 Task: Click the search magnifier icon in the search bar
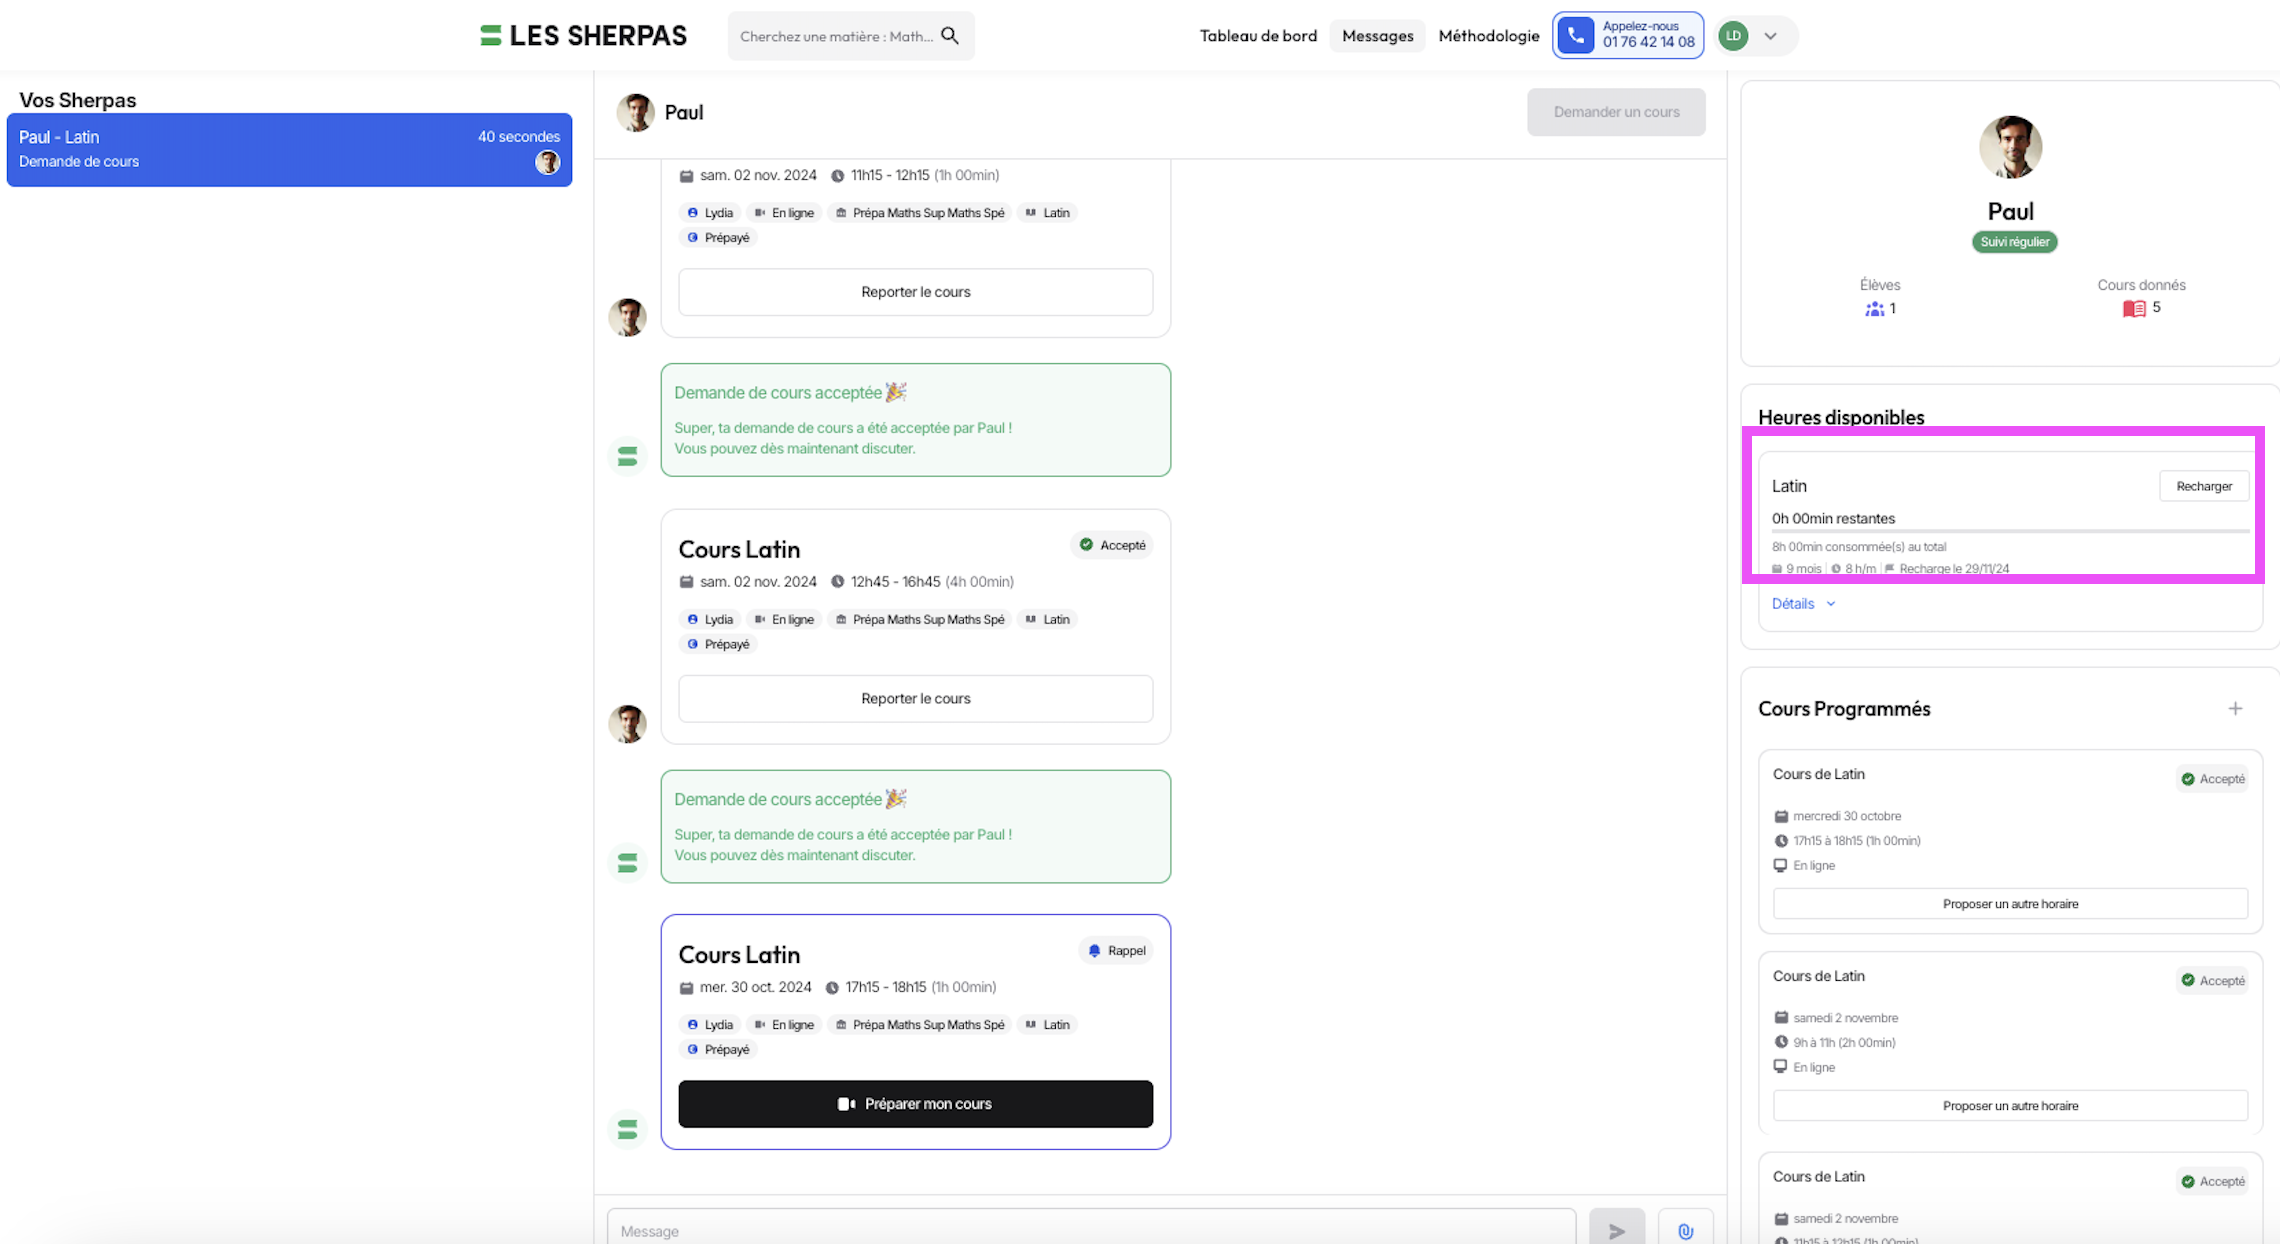pos(950,35)
